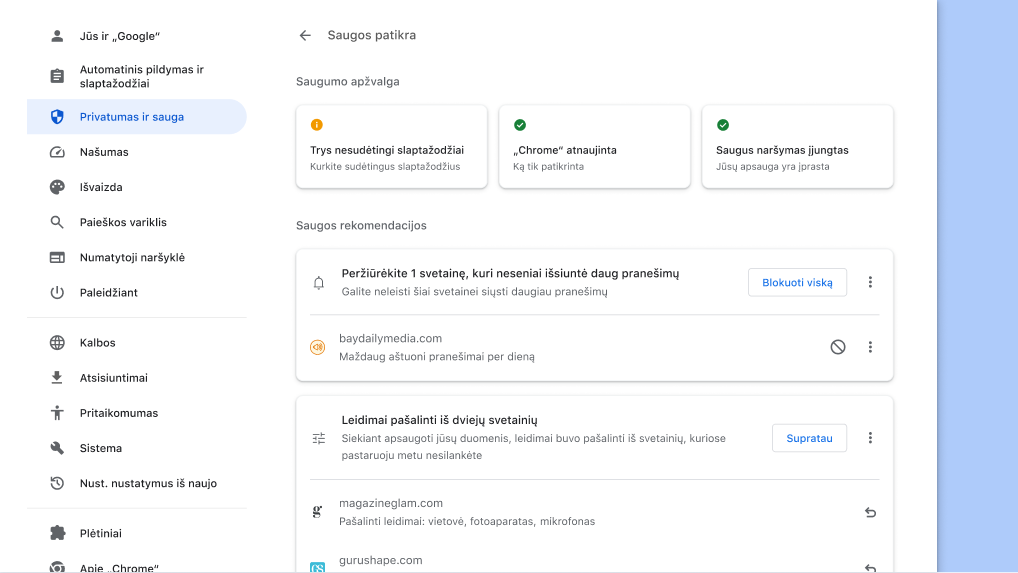
Task: Open more options for the notifications recommendation
Action: [x=870, y=282]
